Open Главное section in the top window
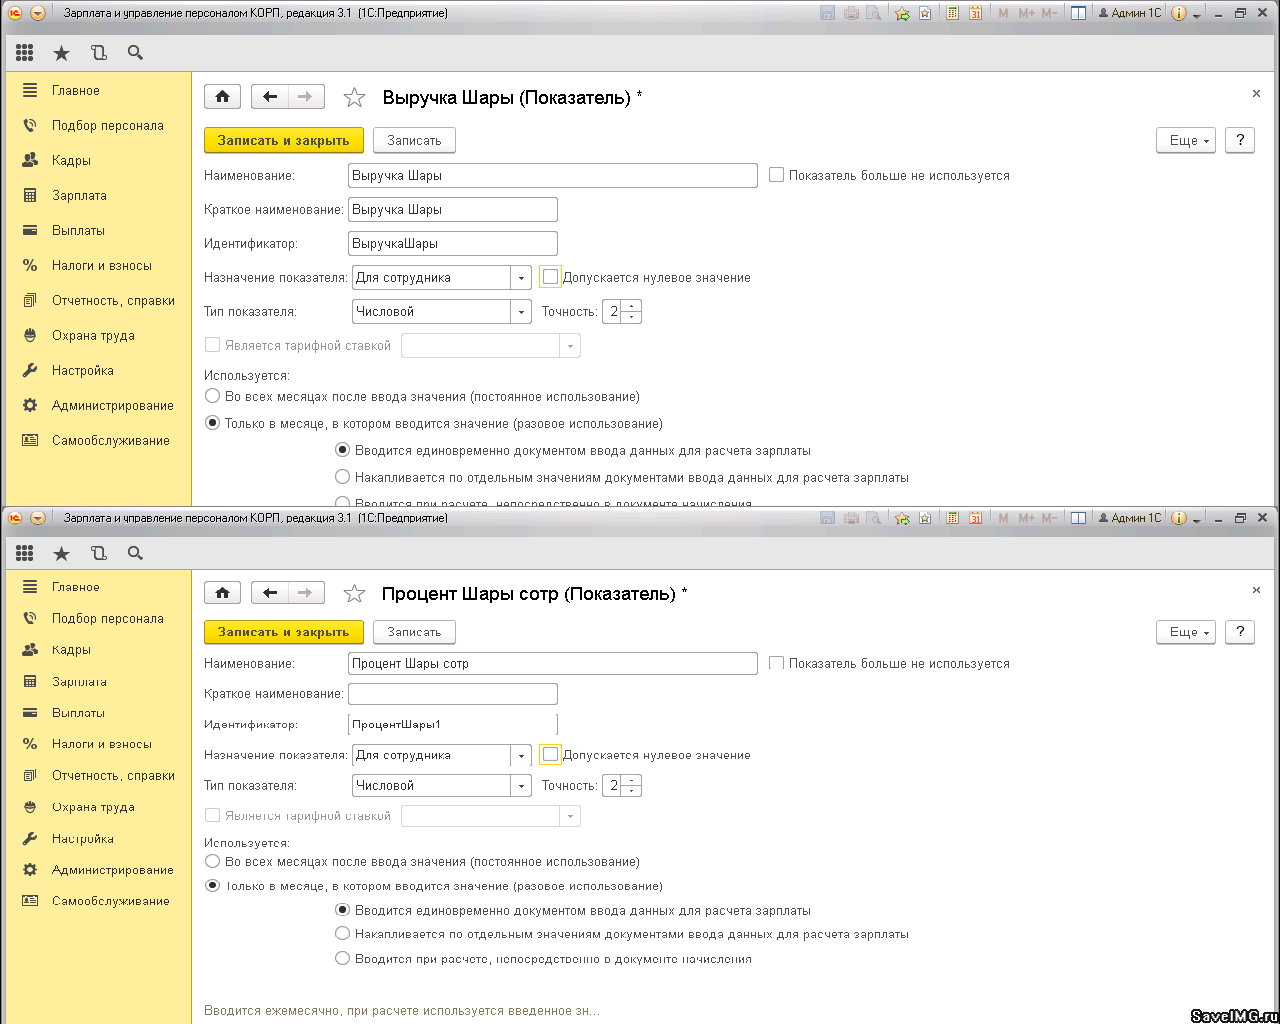Screen dimensions: 1280x1024 76,90
